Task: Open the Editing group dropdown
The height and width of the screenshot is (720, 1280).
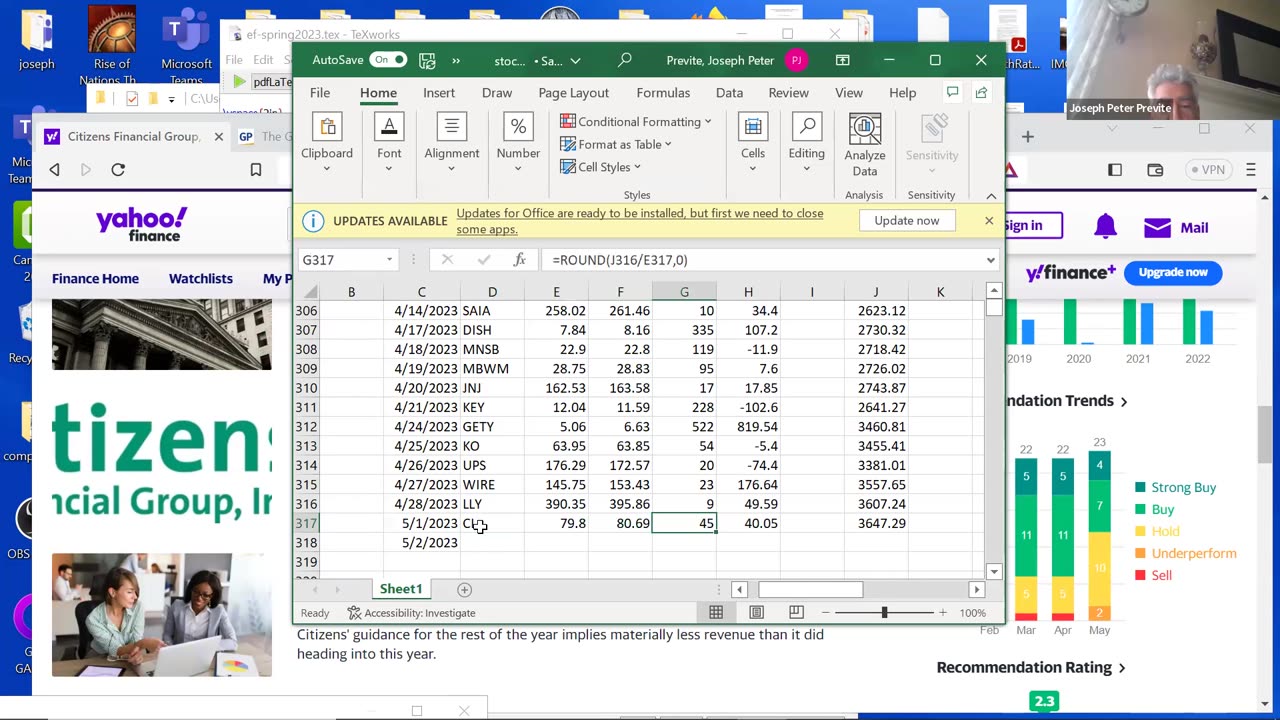Action: click(x=806, y=143)
